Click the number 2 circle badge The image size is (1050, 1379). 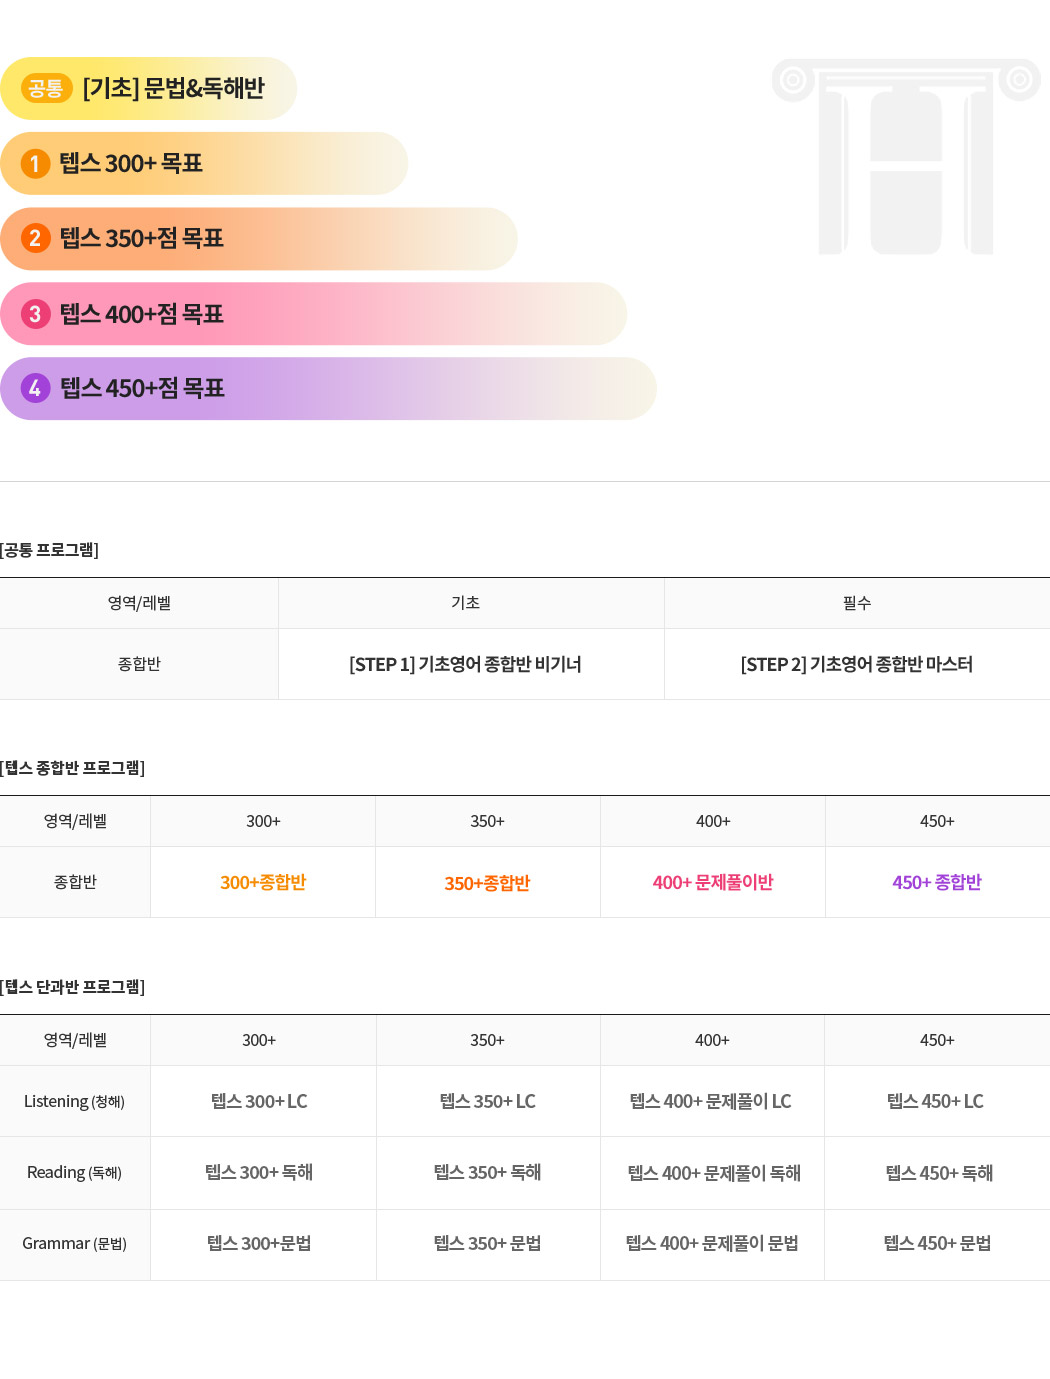click(x=35, y=238)
